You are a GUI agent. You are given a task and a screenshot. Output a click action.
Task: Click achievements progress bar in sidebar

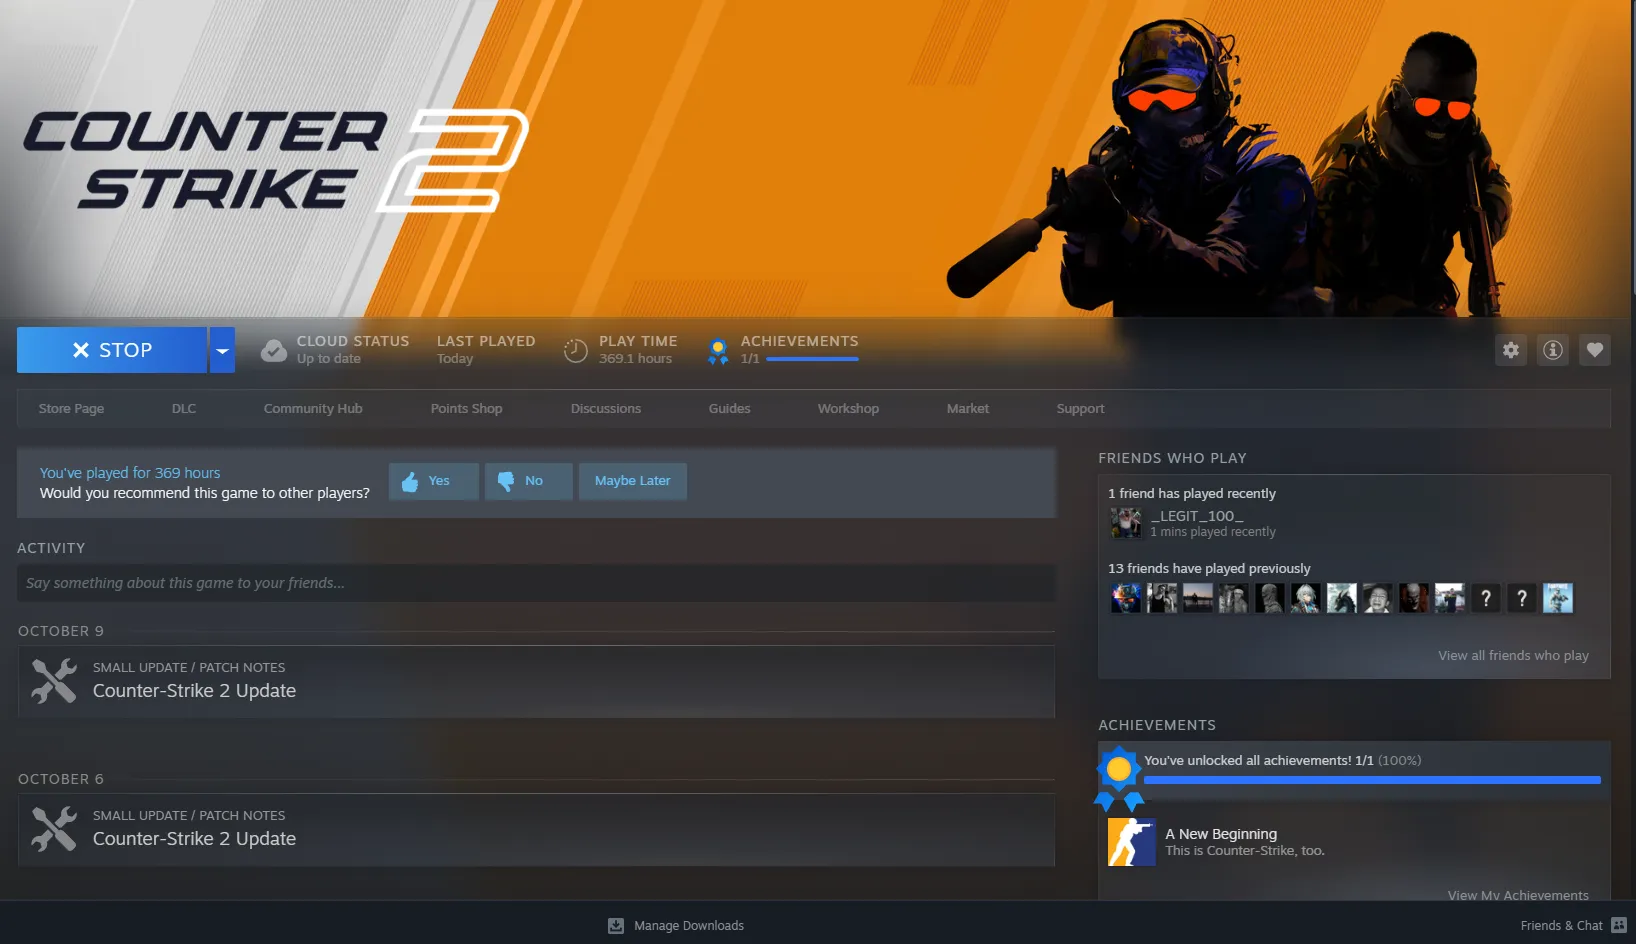point(1372,780)
